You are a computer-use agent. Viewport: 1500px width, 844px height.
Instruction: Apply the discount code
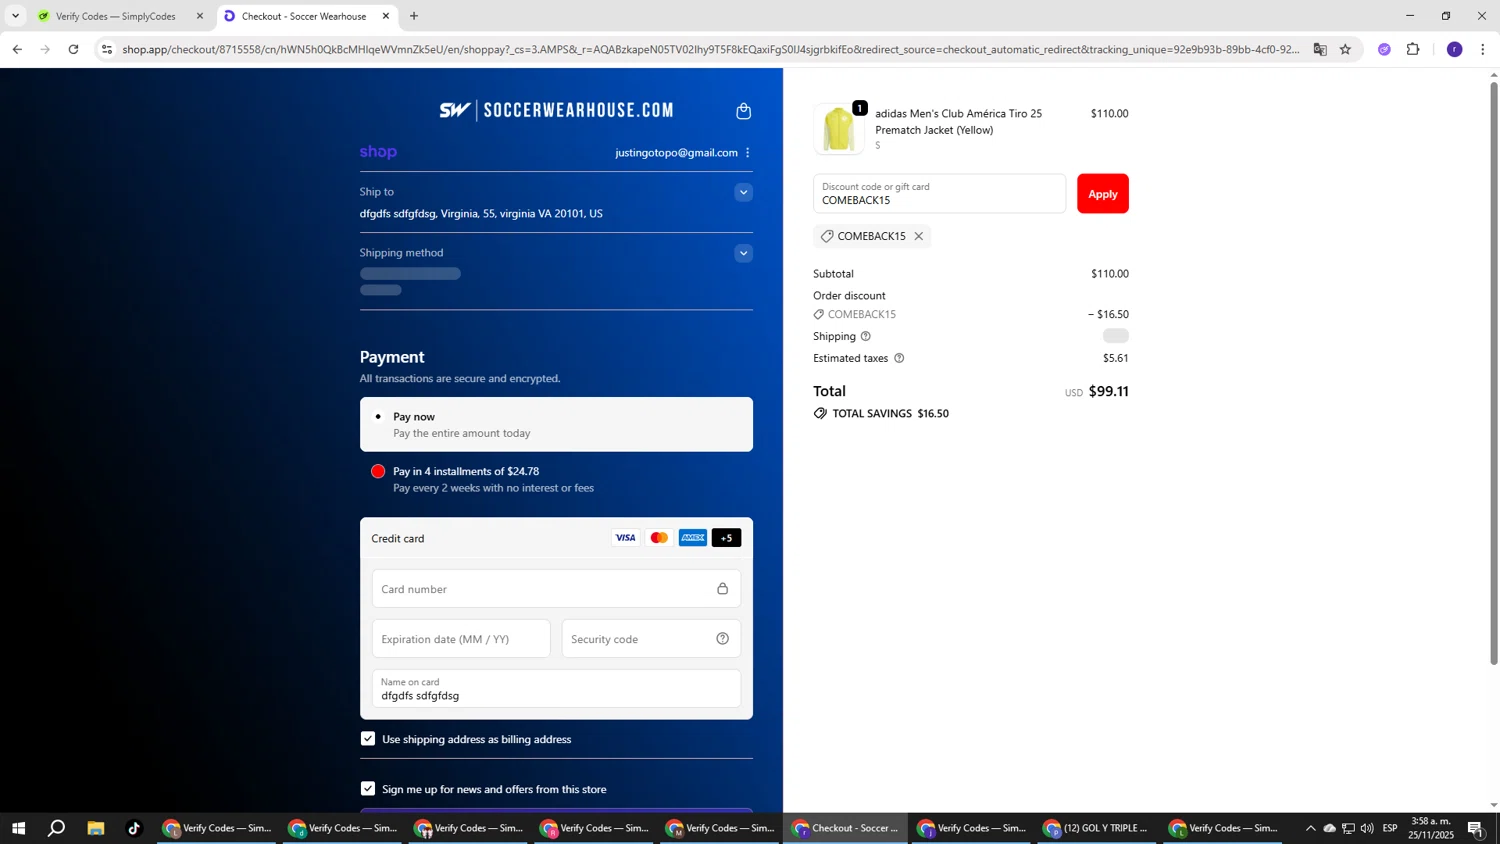(1102, 194)
